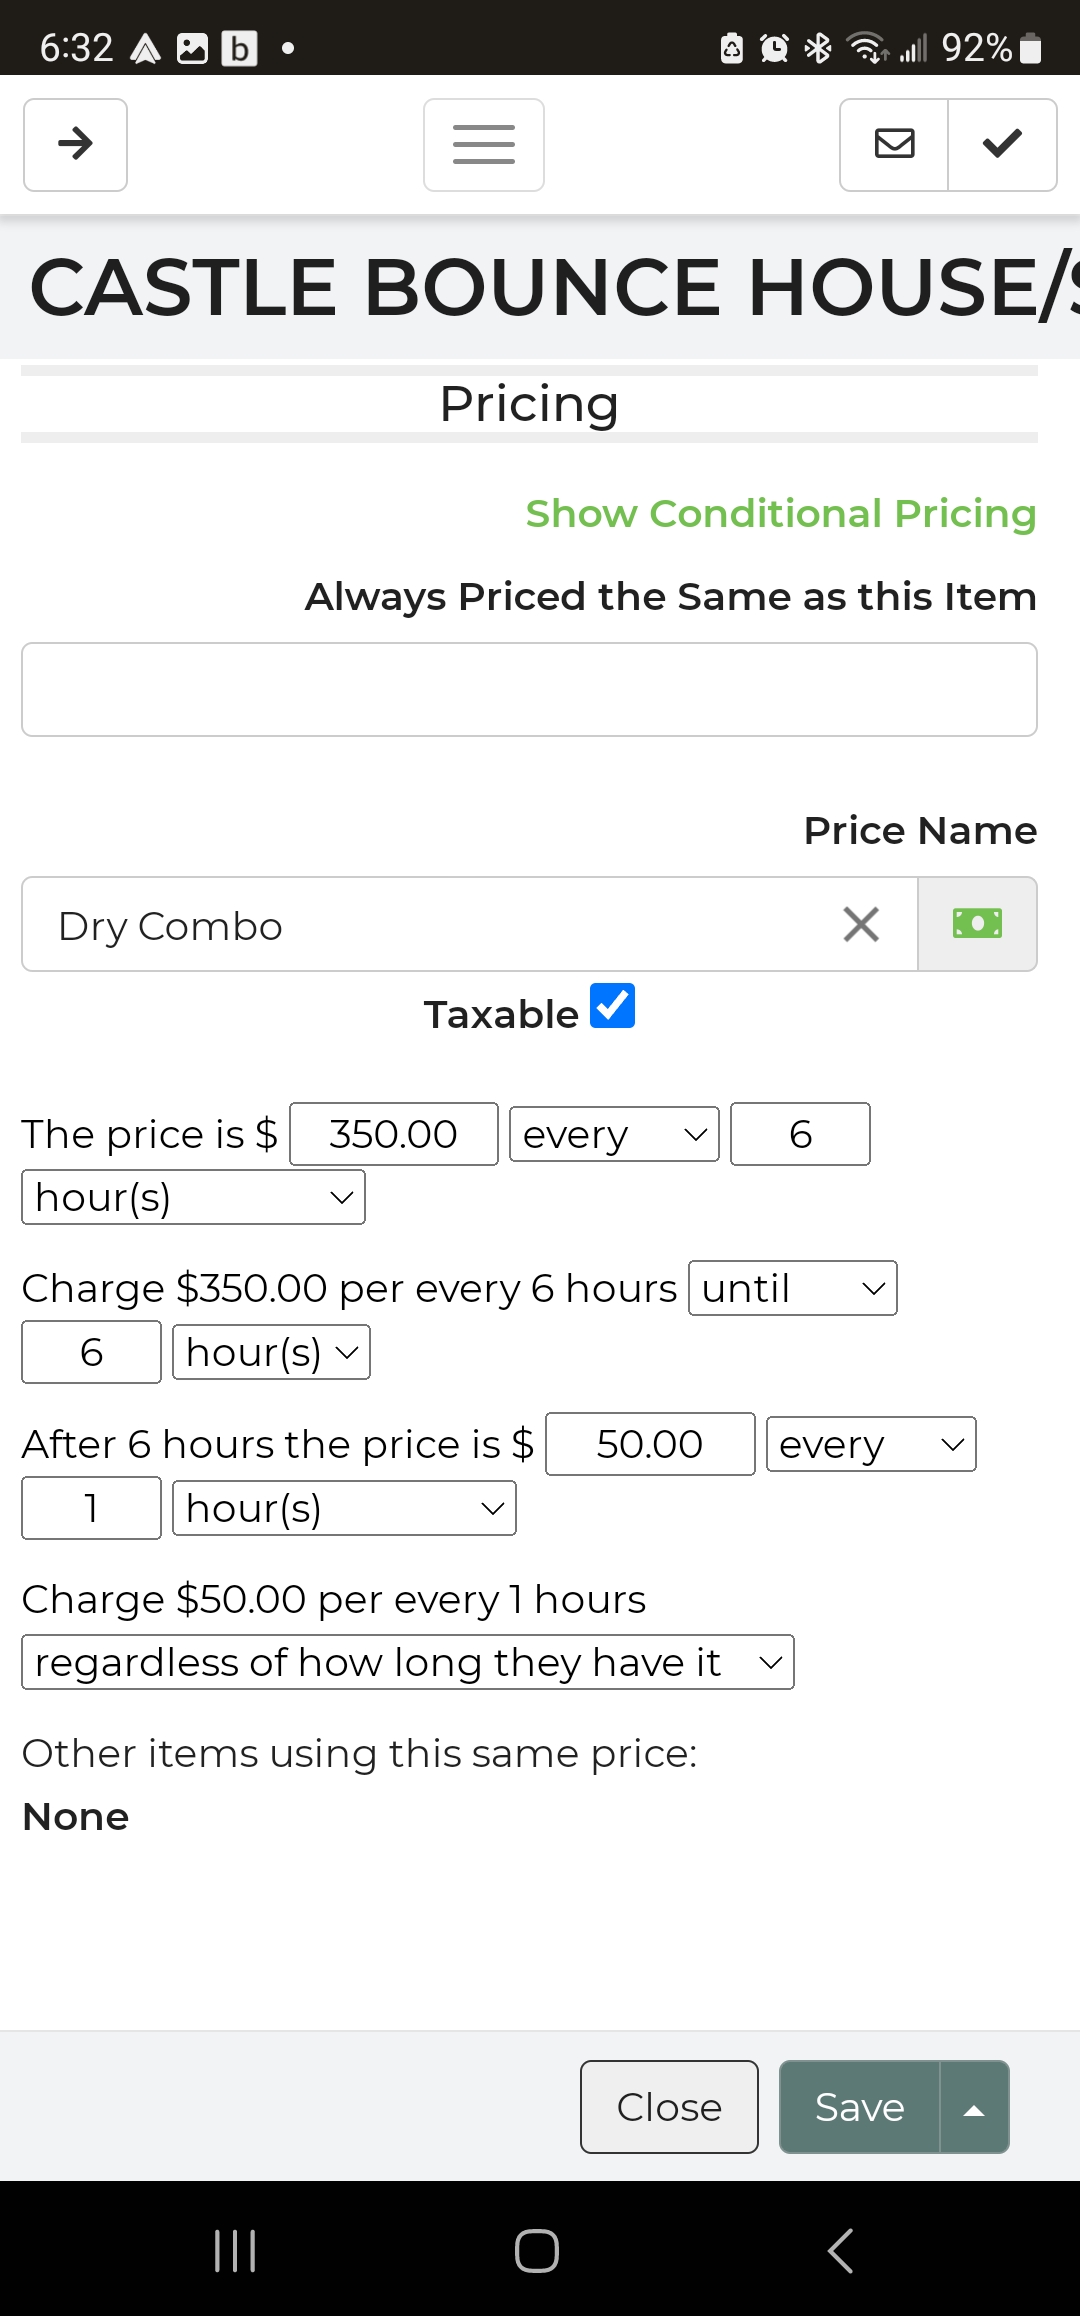Open Save options caret arrow
This screenshot has width=1080, height=2316.
point(973,2107)
